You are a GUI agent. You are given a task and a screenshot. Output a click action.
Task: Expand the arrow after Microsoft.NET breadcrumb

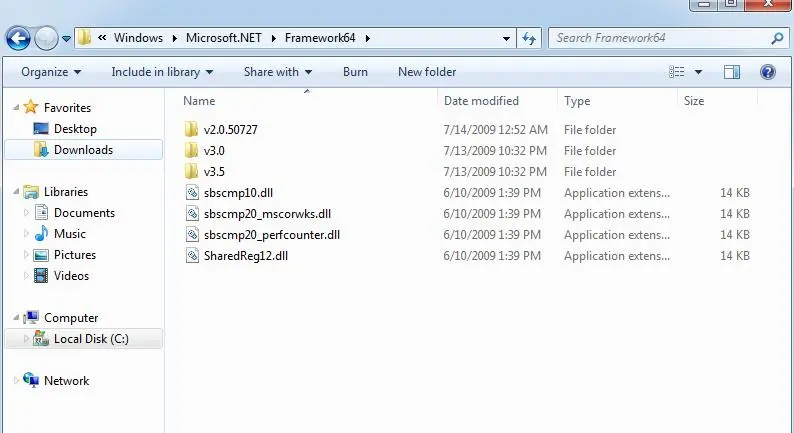point(273,38)
